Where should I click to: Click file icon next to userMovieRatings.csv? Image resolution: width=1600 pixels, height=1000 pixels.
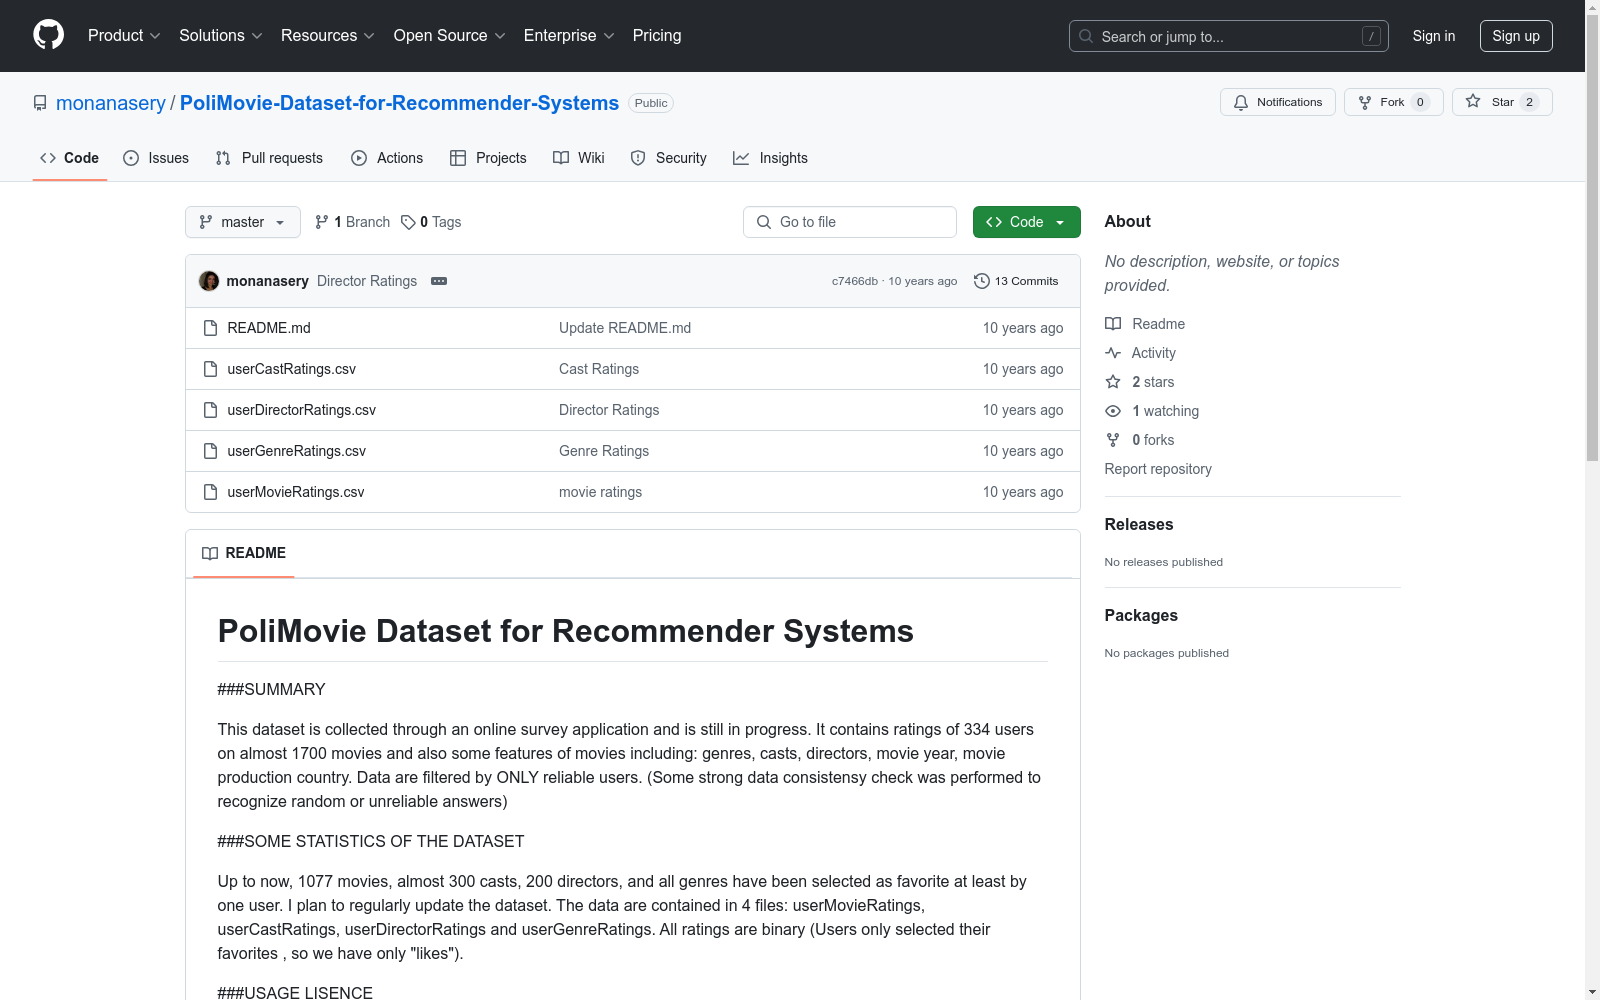pyautogui.click(x=210, y=492)
